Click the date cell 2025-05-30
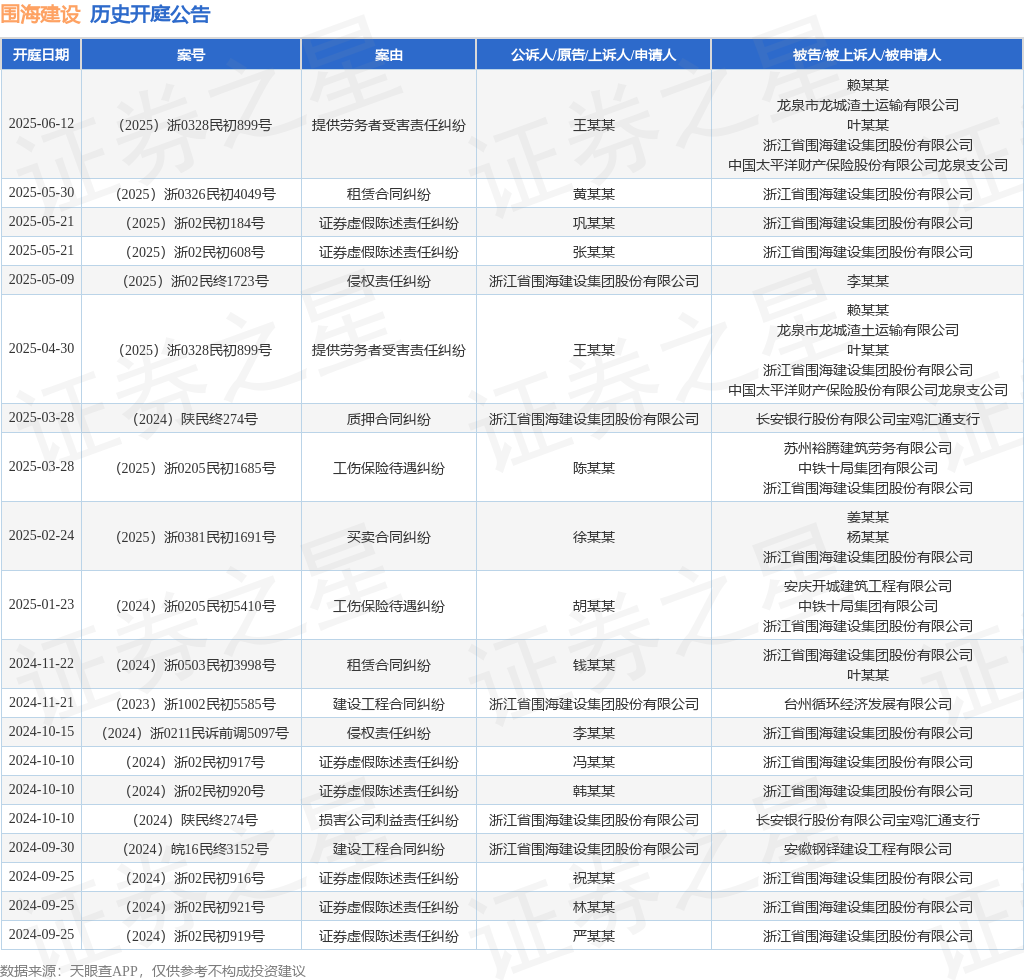The image size is (1024, 980). click(41, 193)
